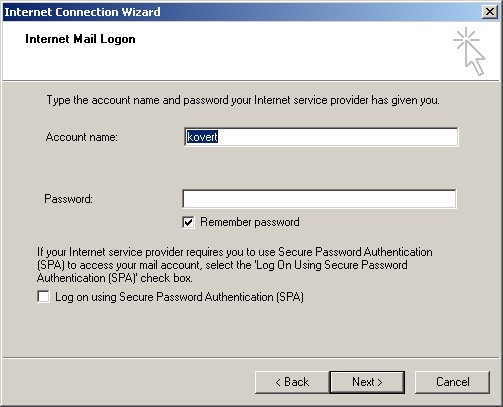Go to previous step with Back
This screenshot has height=407, width=503.
292,382
